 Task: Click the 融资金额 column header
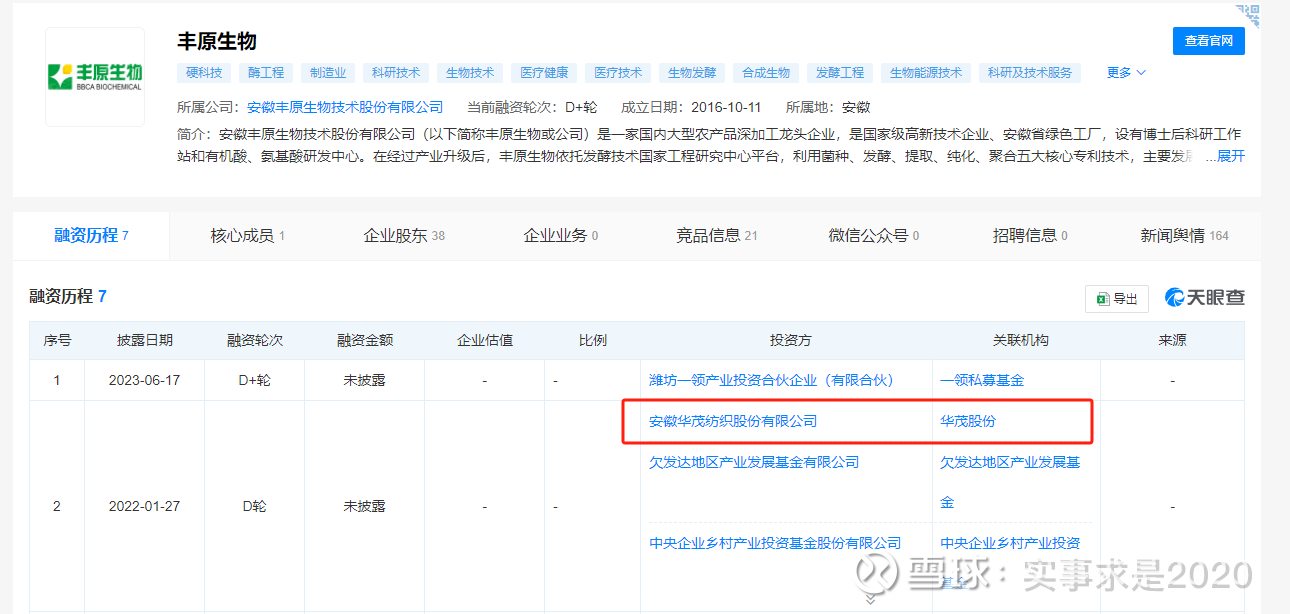(x=365, y=340)
